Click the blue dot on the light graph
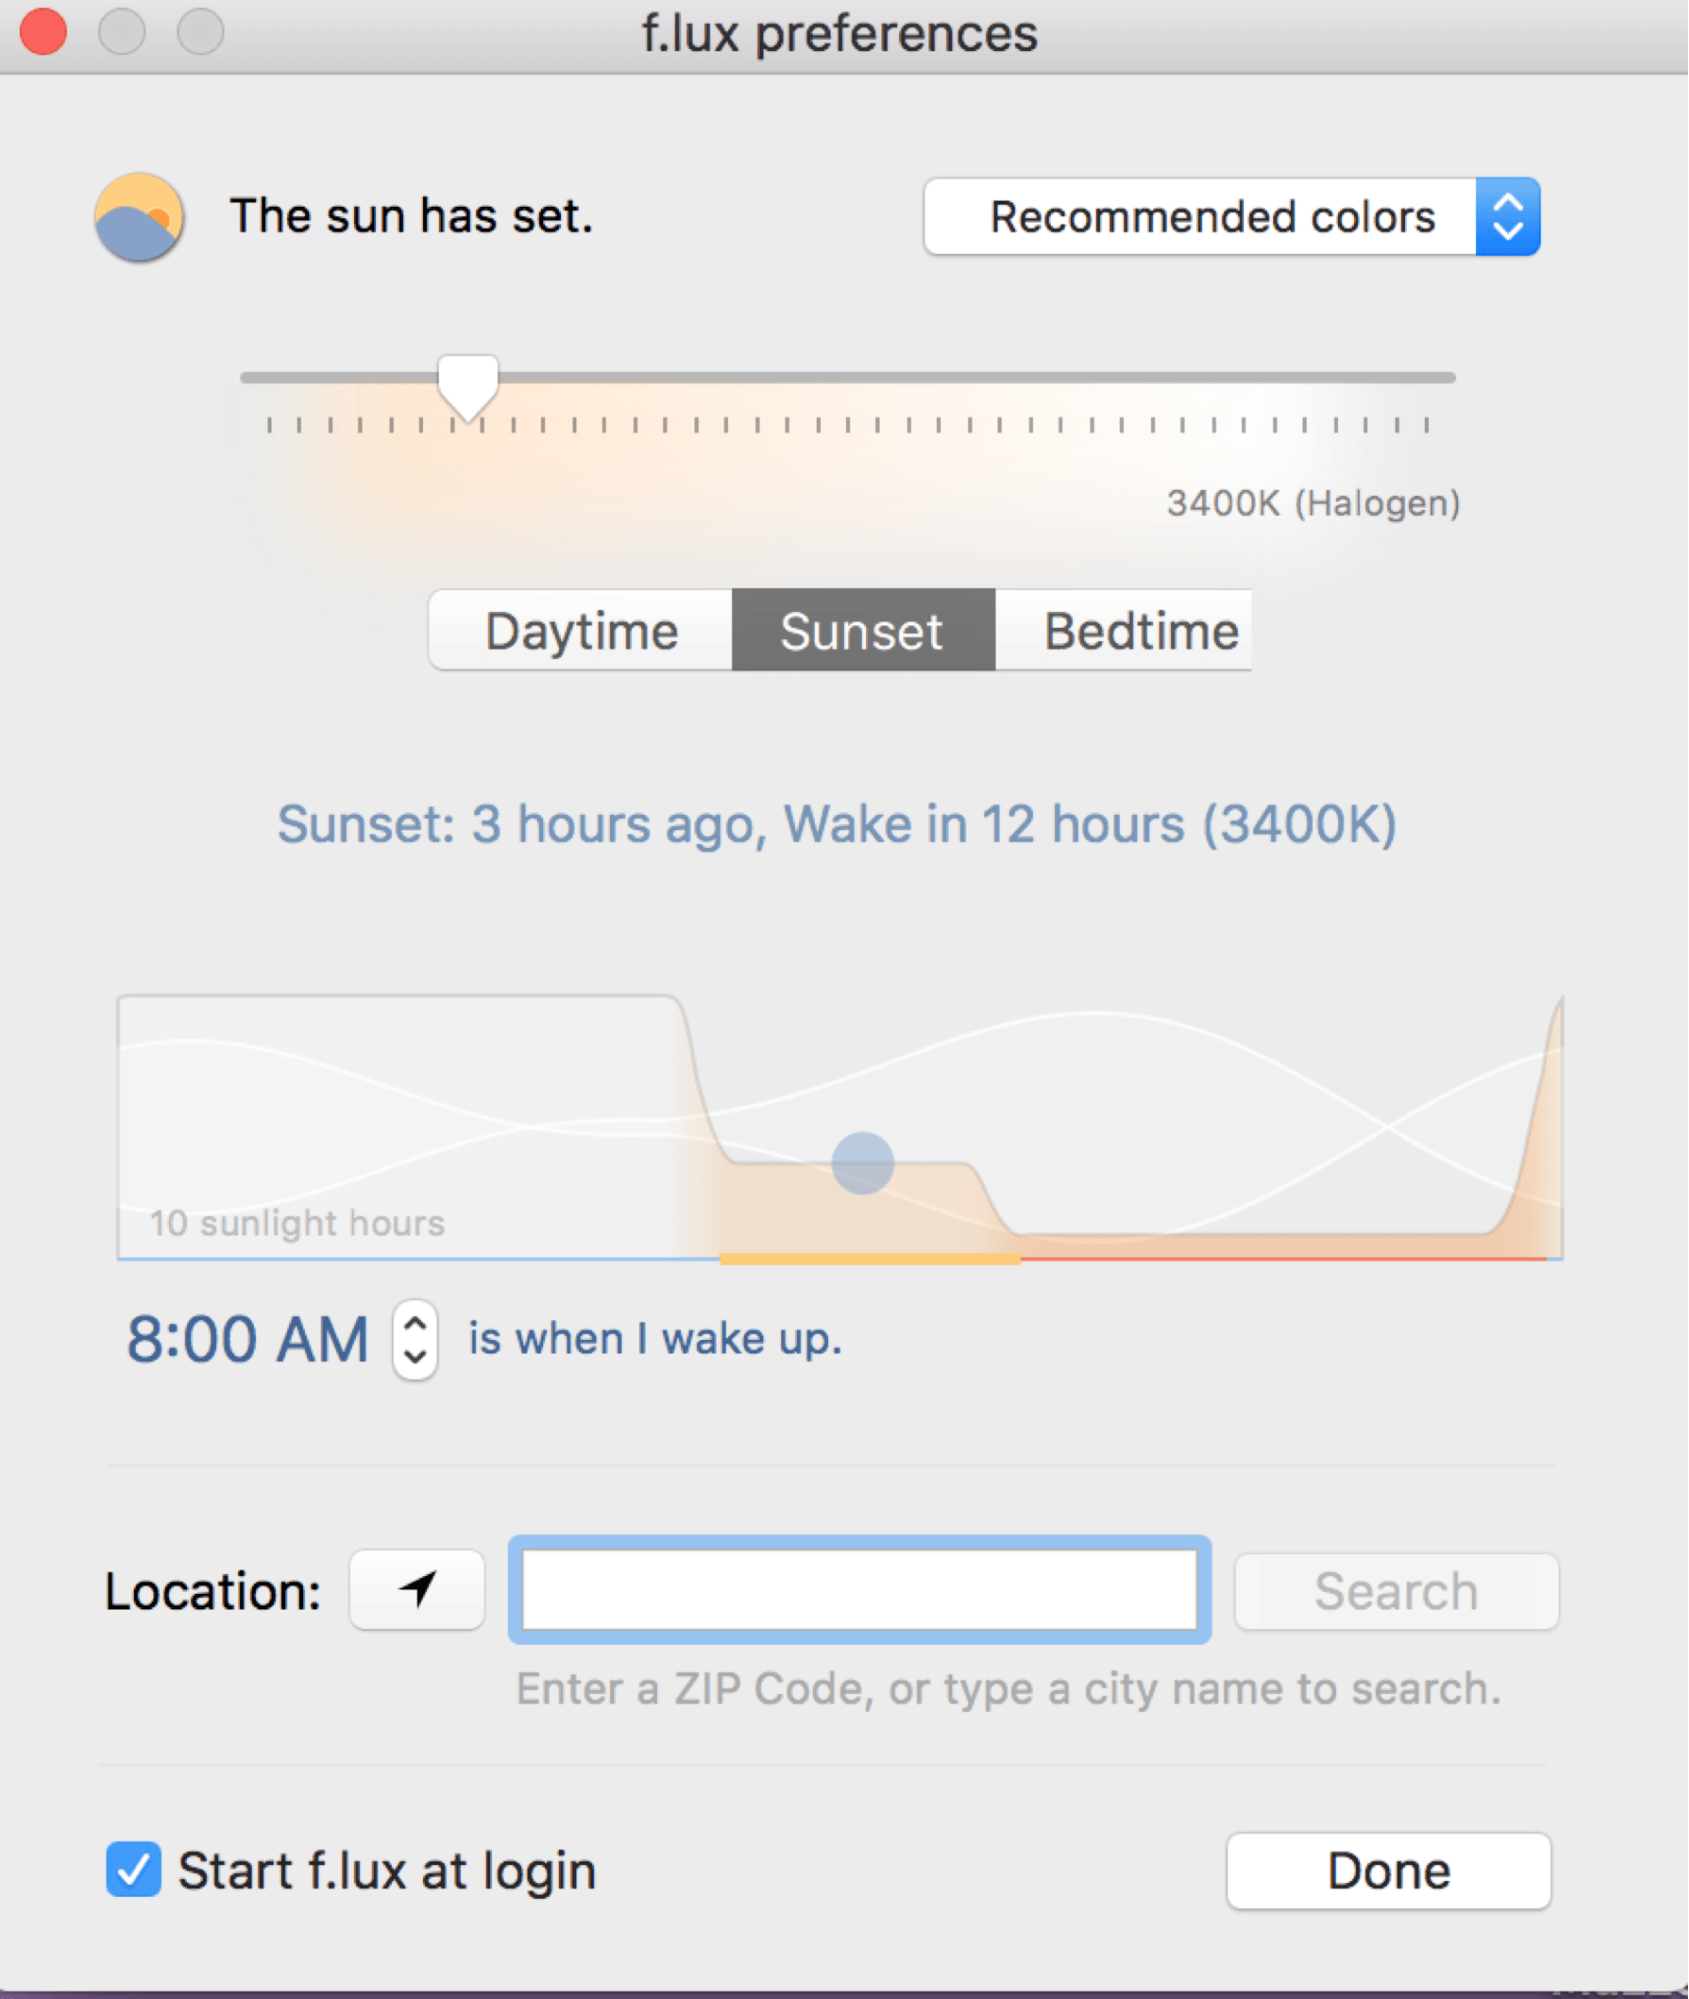The height and width of the screenshot is (1999, 1689). point(862,1163)
